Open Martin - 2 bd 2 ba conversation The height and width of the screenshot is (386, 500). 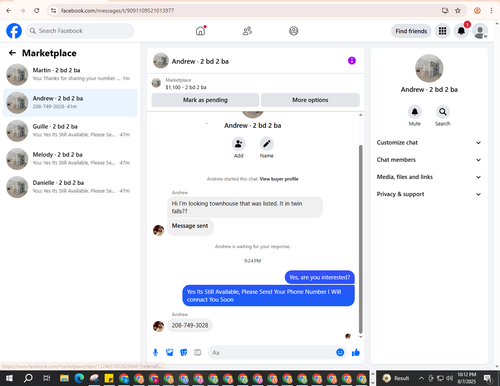click(x=70, y=74)
